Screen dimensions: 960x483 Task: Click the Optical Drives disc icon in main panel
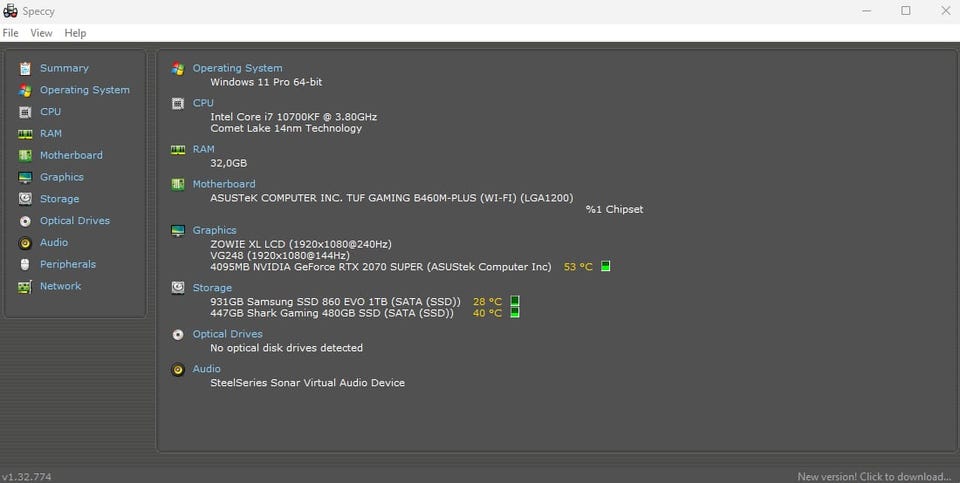tap(178, 334)
